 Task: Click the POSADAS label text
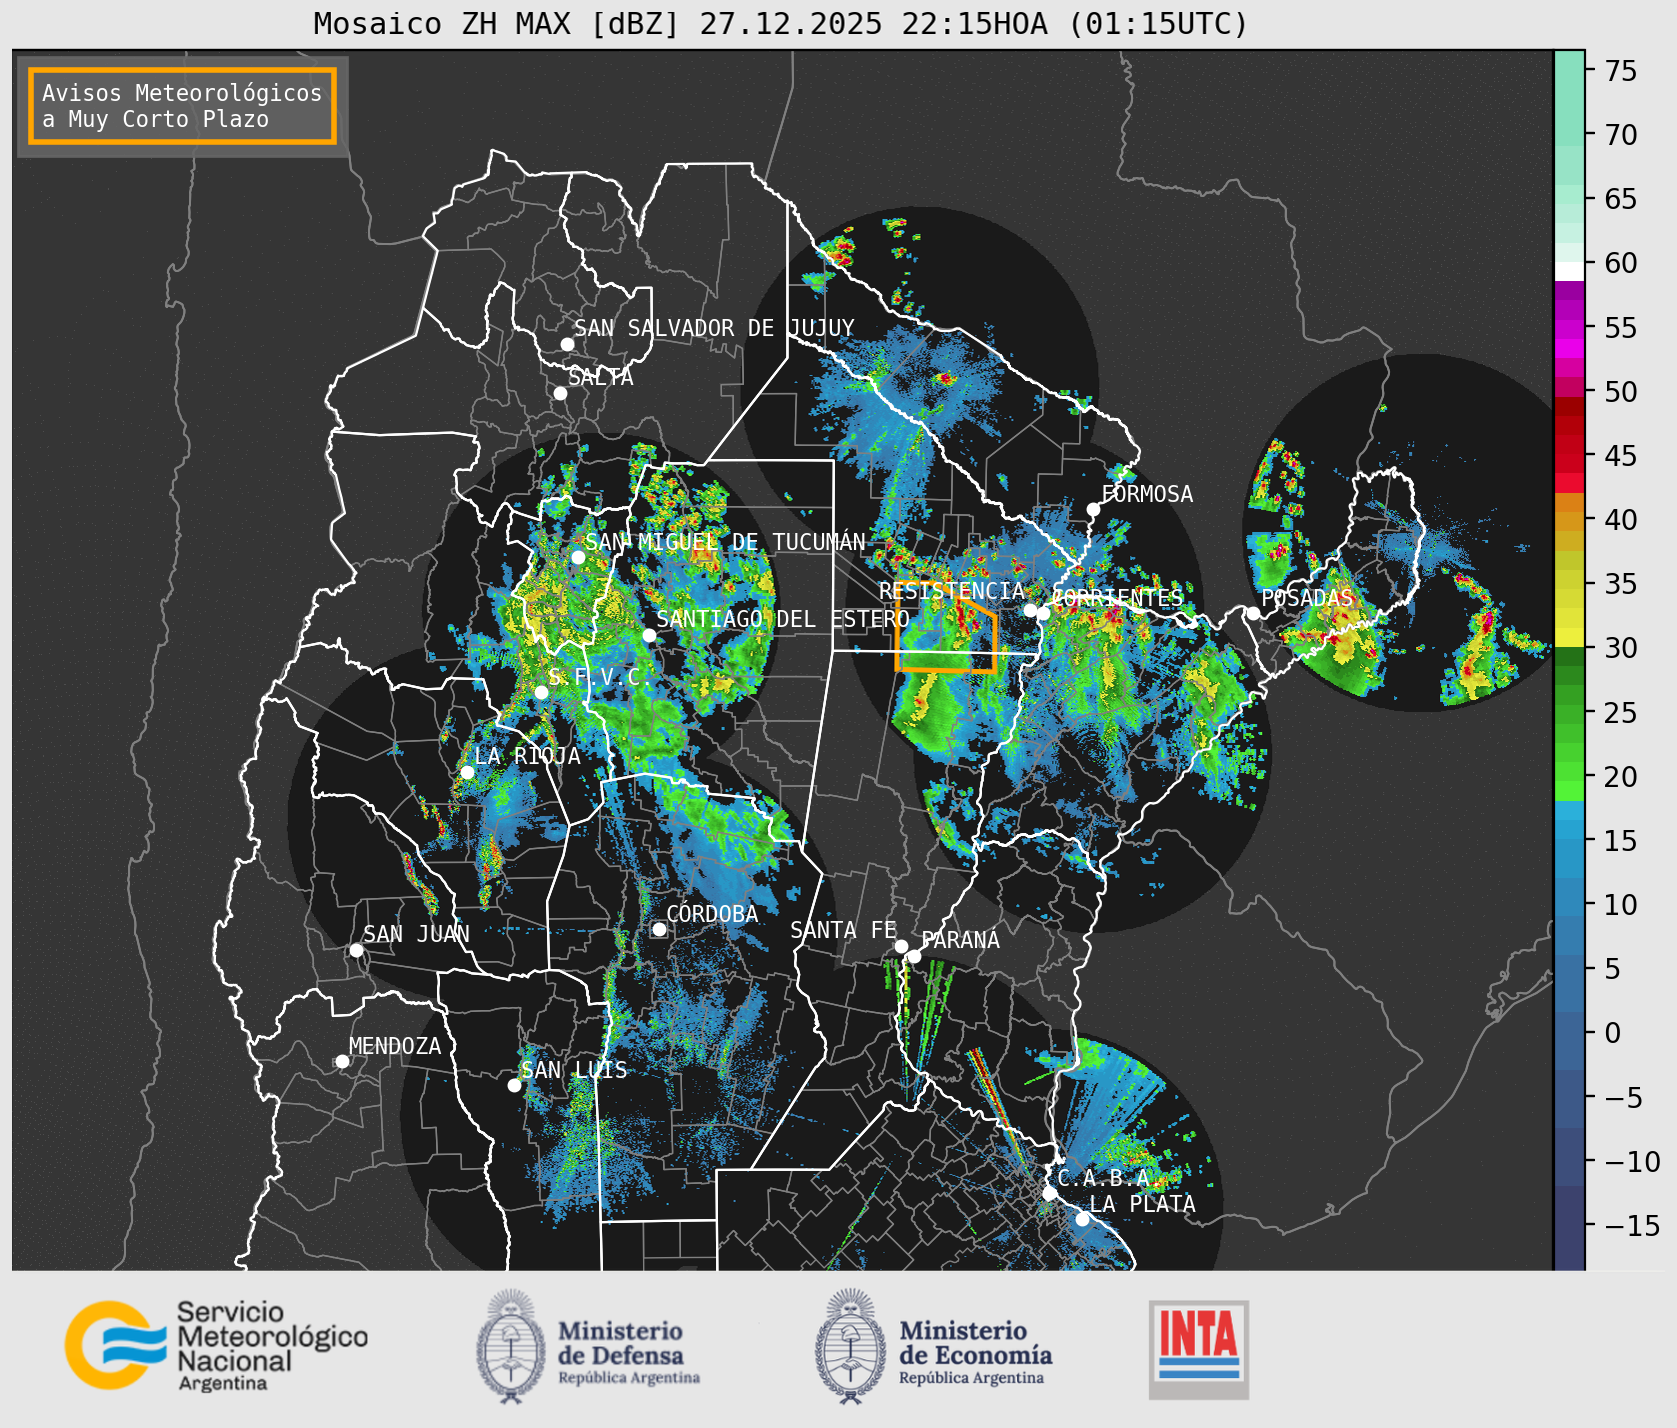click(x=1307, y=598)
